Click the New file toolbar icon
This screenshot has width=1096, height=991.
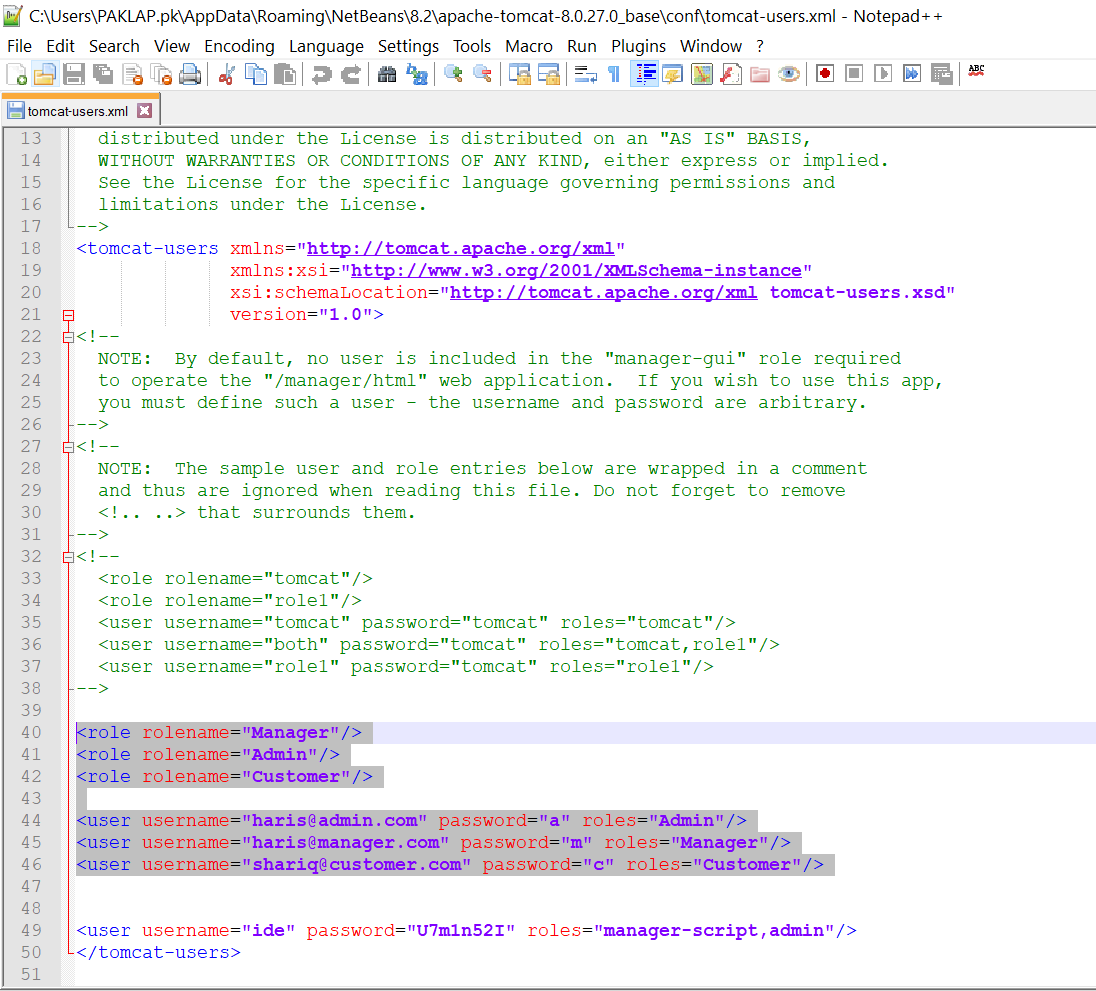point(17,74)
